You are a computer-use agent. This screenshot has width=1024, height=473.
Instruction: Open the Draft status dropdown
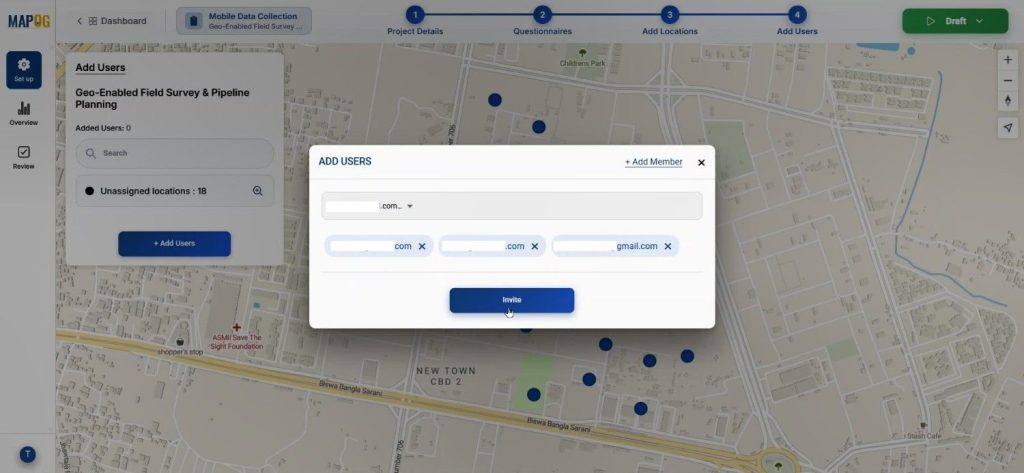tap(955, 21)
